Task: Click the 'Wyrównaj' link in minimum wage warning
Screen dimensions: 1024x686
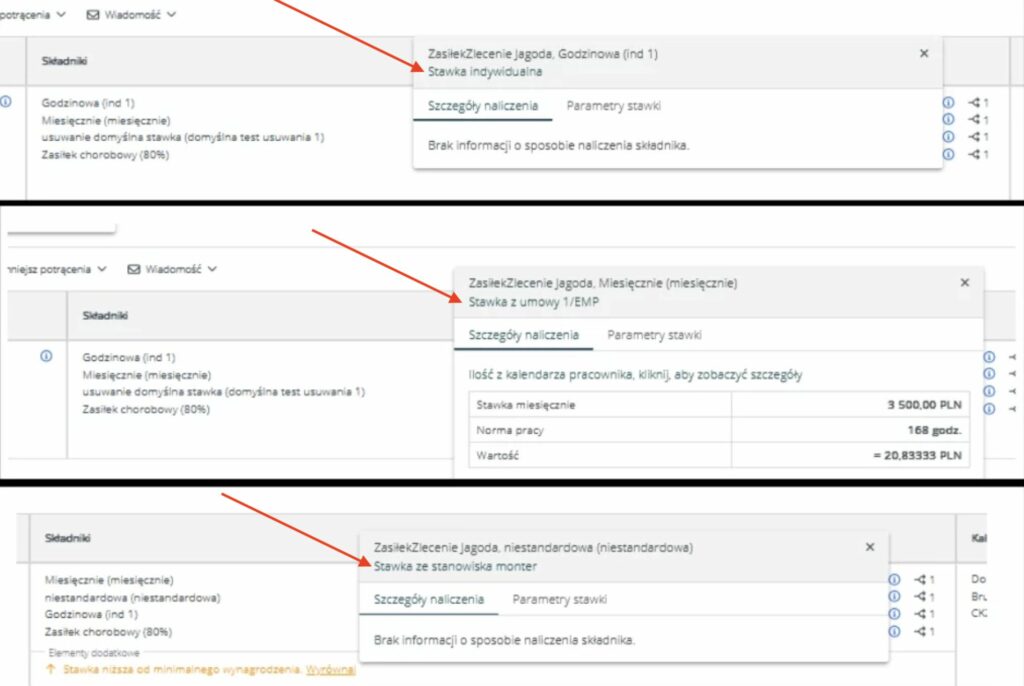Action: [331, 669]
